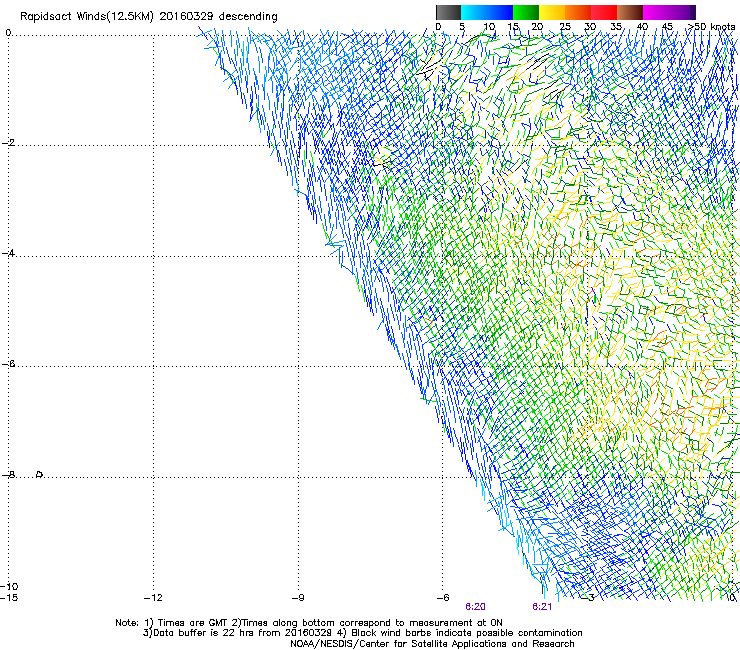
Task: Click the '0' latitude axis label at top
Action: pos(8,32)
